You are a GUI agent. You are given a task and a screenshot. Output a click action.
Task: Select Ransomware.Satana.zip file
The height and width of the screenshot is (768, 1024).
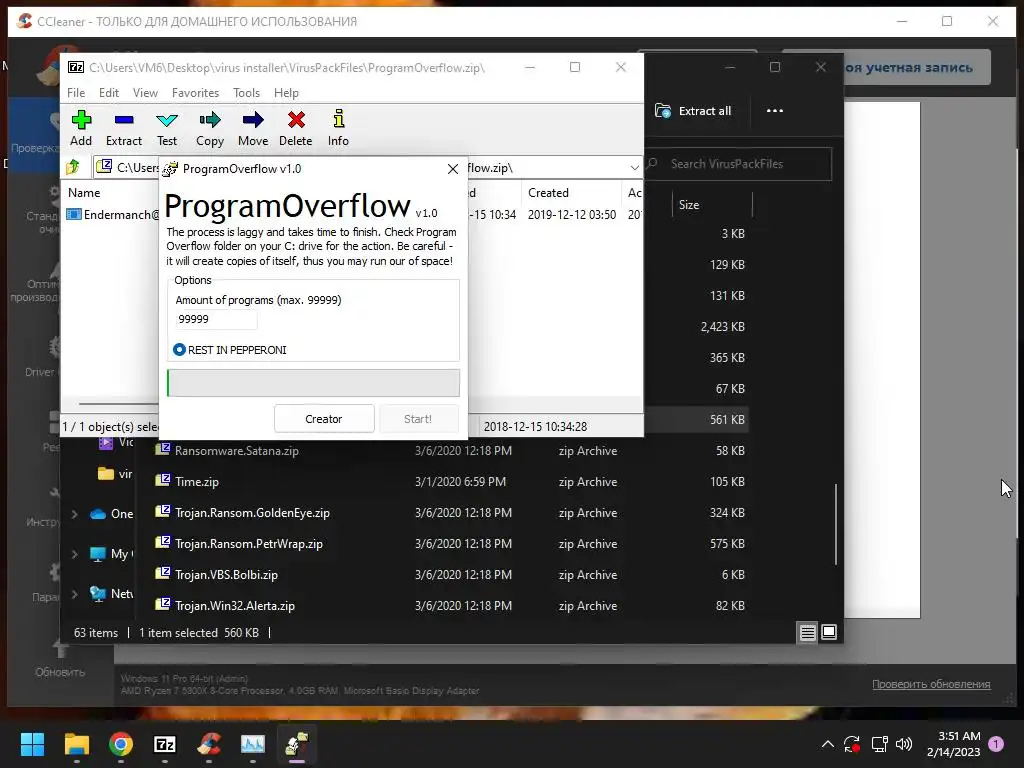pos(236,451)
